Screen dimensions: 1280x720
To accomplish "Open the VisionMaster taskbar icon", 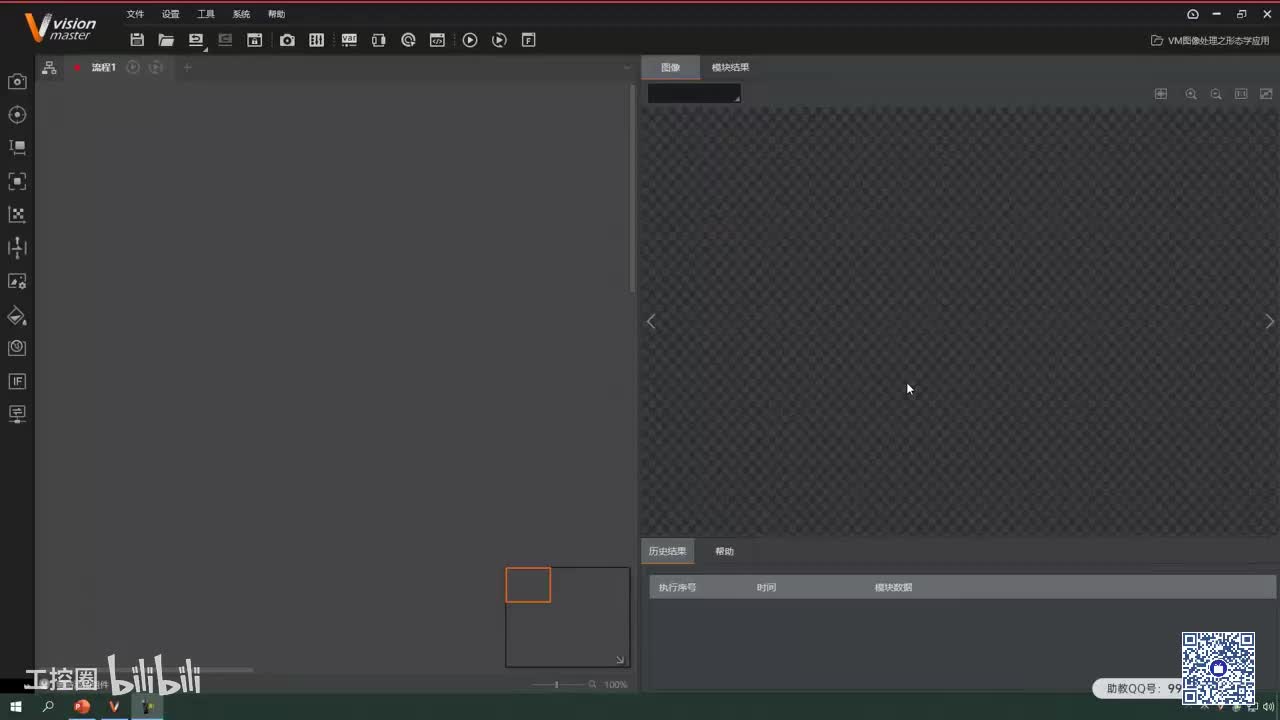I will tap(114, 706).
